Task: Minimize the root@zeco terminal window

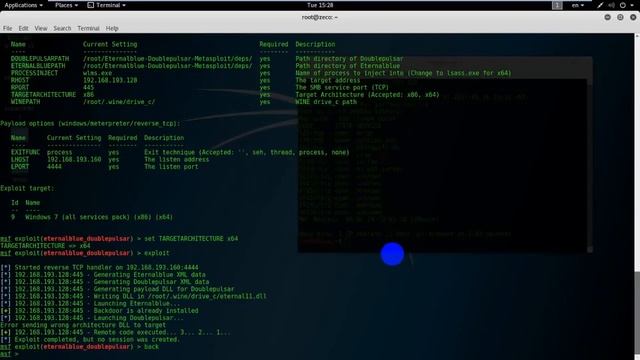Action: coord(607,17)
